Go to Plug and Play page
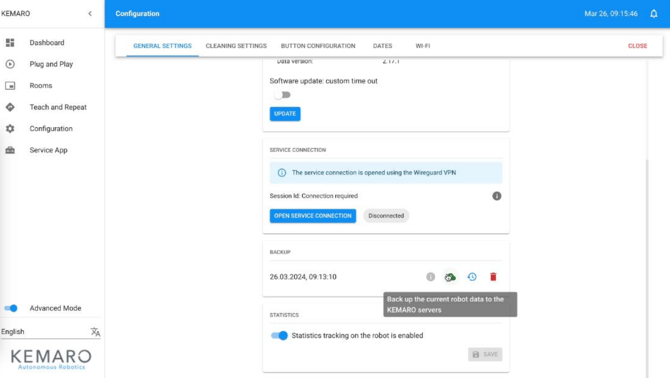Screen dimensions: 670x378 (51, 64)
